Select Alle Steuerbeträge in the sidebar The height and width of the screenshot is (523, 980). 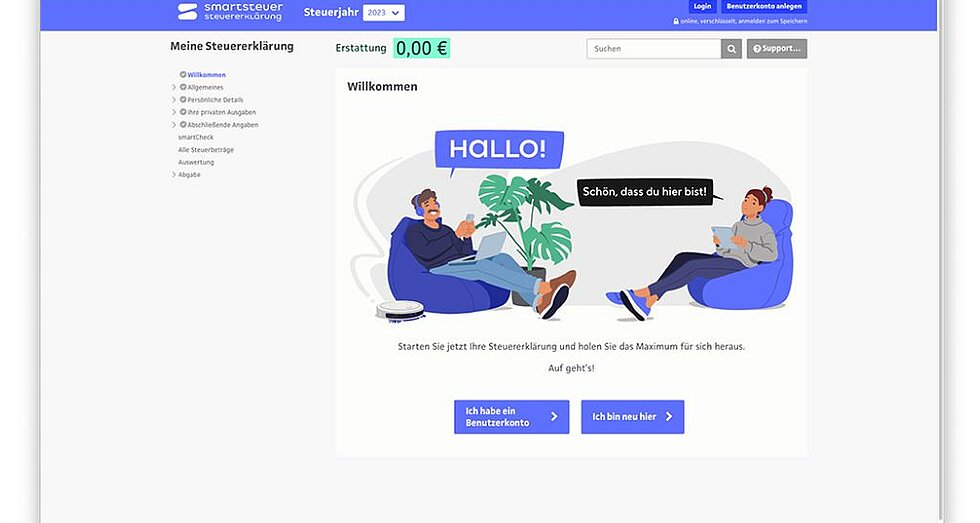[x=206, y=150]
